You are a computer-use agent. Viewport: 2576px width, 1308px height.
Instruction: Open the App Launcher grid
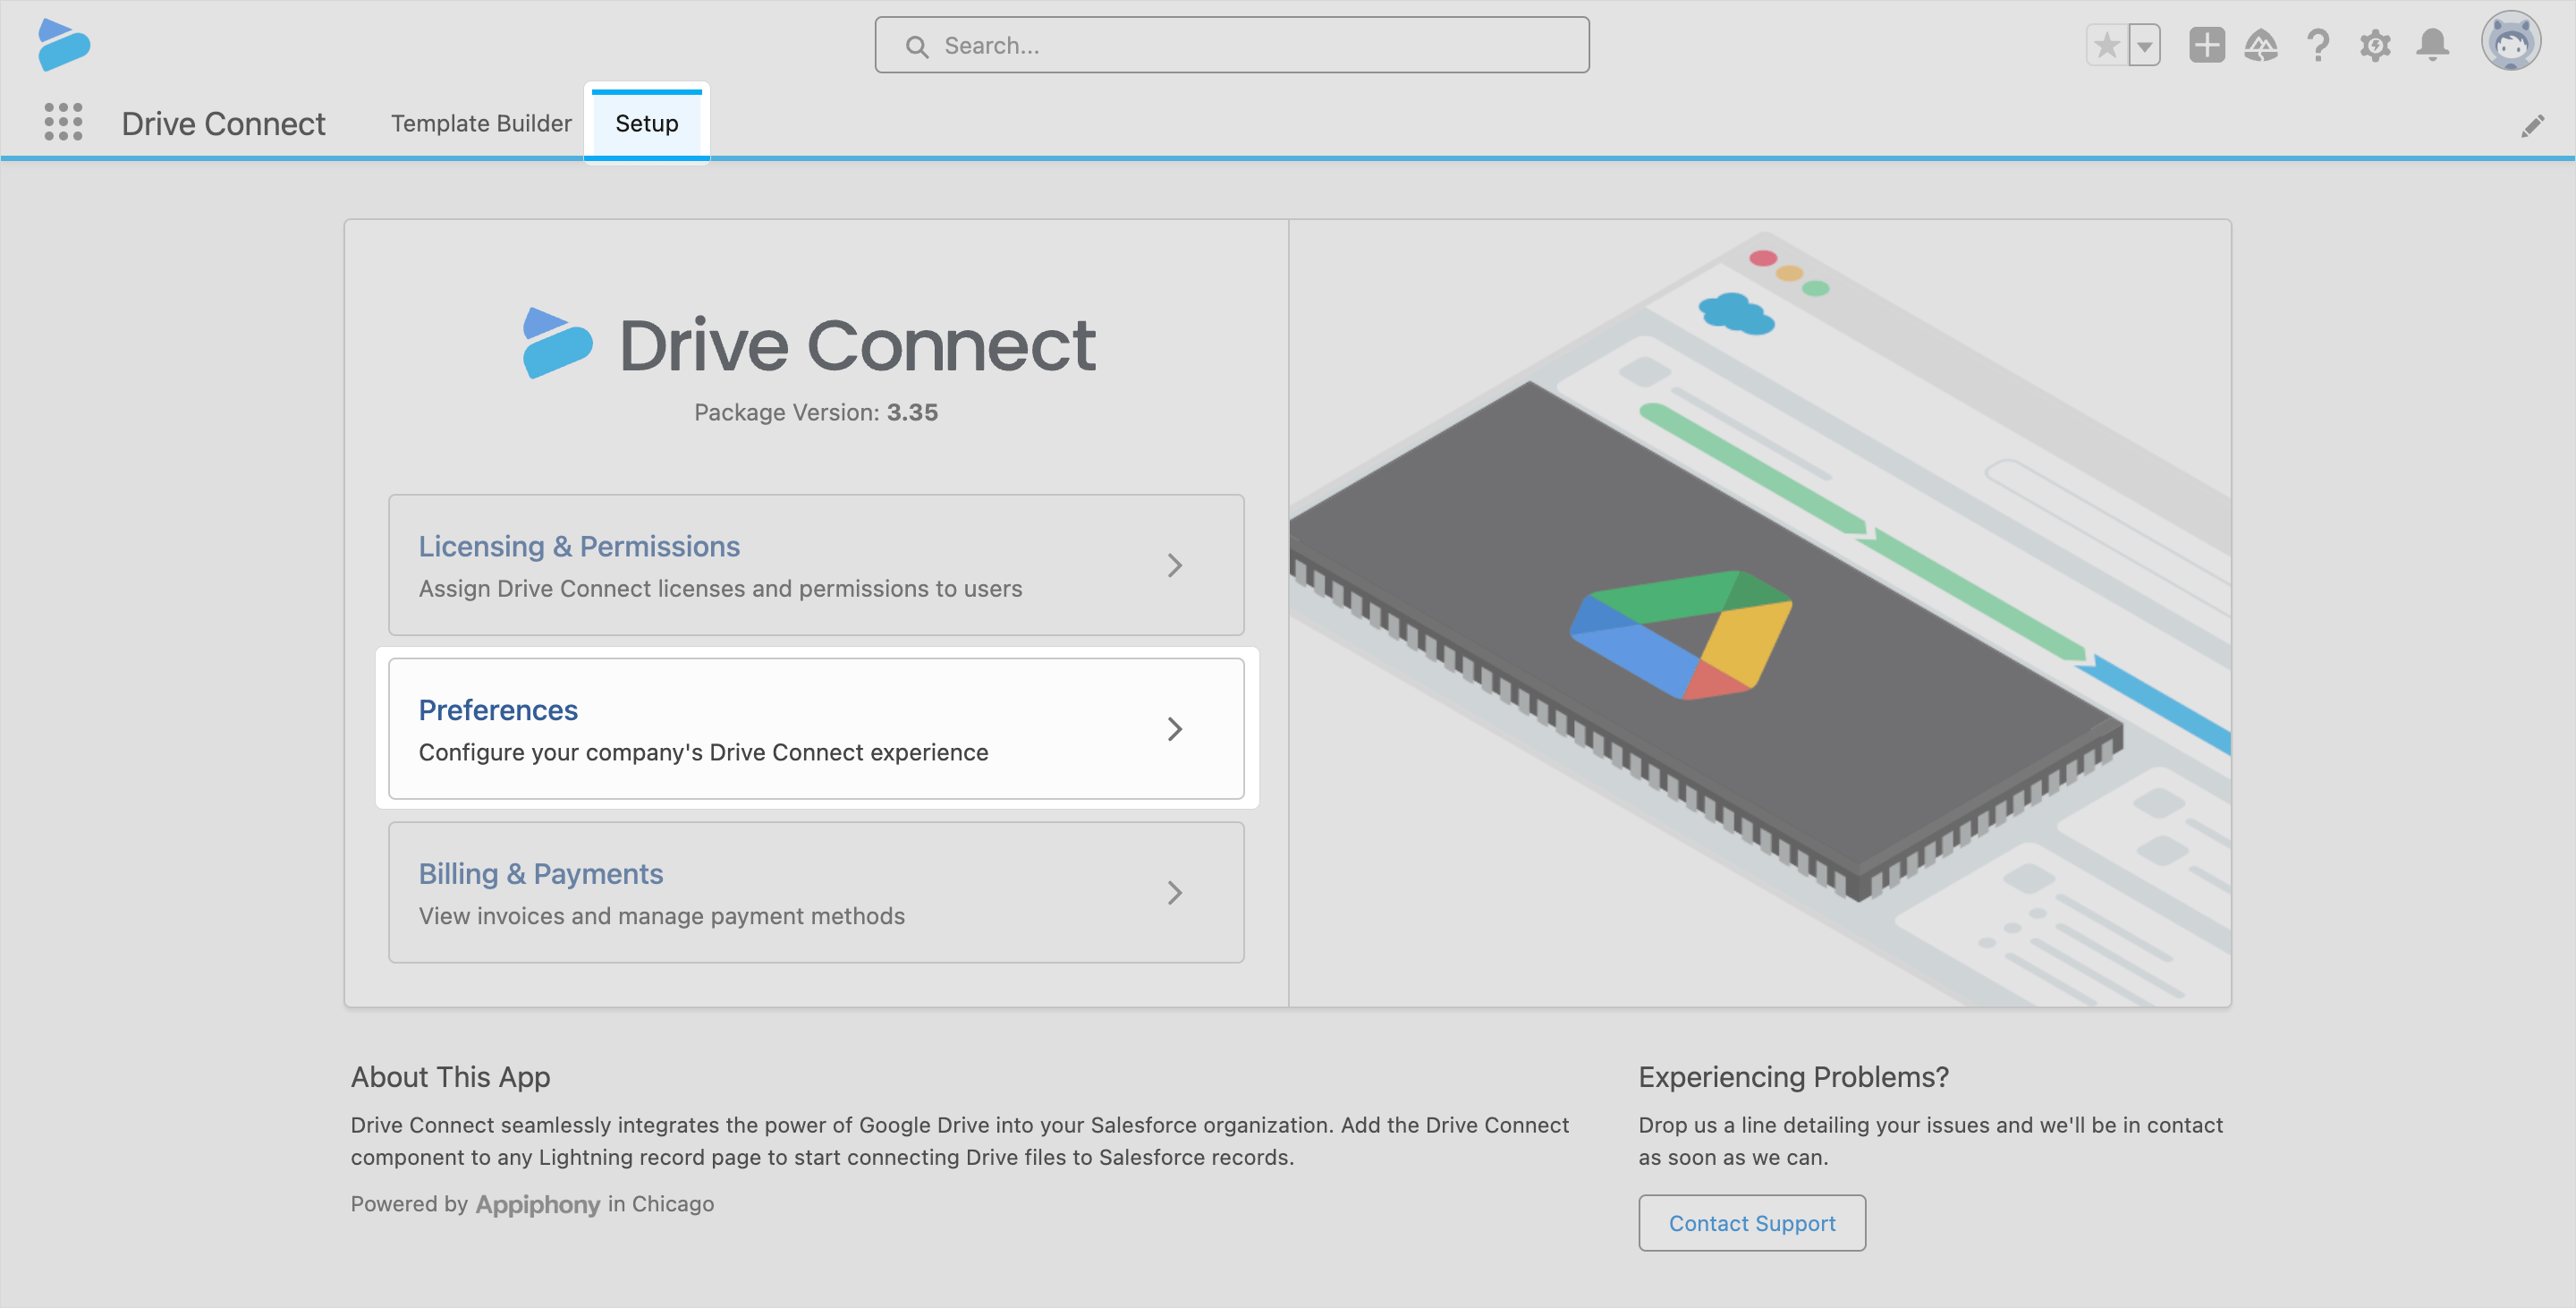63,123
